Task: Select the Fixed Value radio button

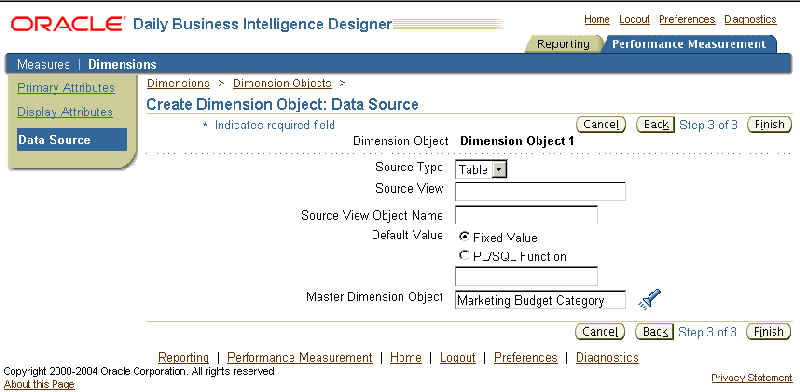Action: (464, 237)
